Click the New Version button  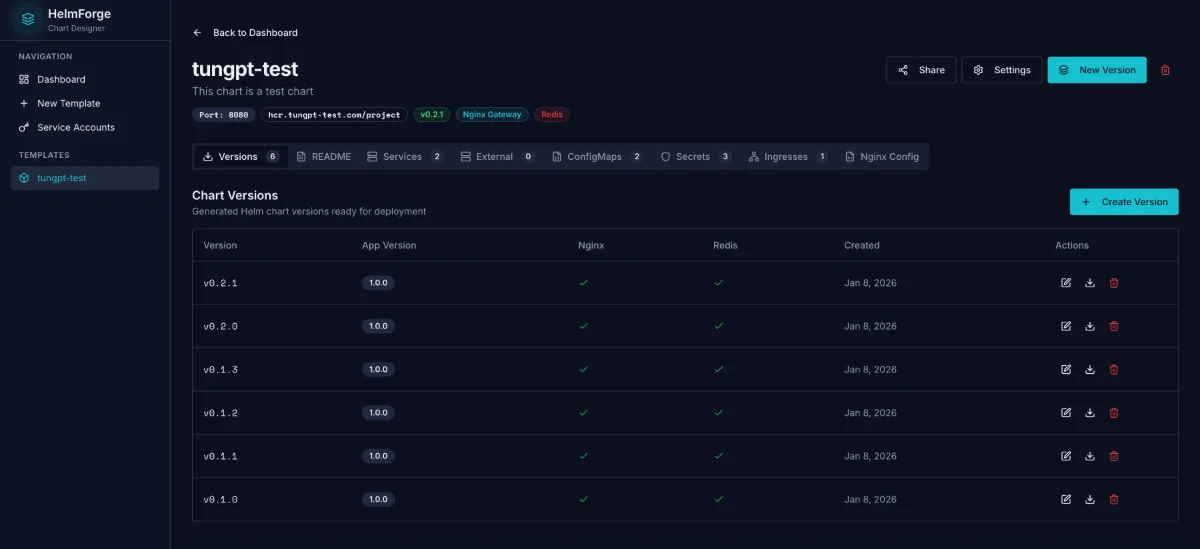(1097, 70)
